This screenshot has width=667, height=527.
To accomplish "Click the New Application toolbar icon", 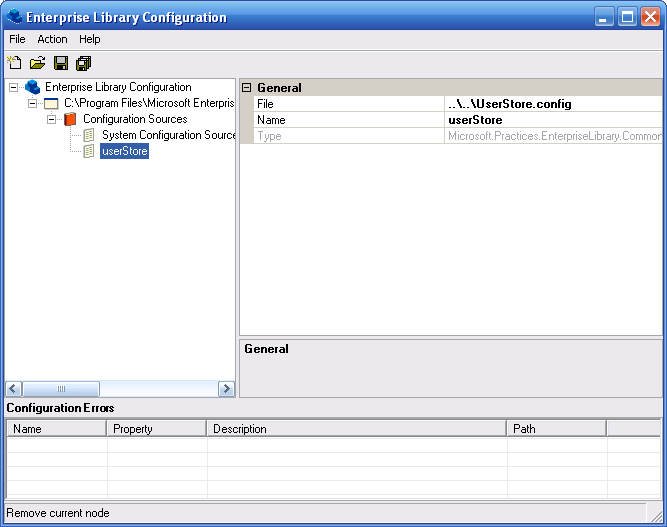I will tap(15, 63).
